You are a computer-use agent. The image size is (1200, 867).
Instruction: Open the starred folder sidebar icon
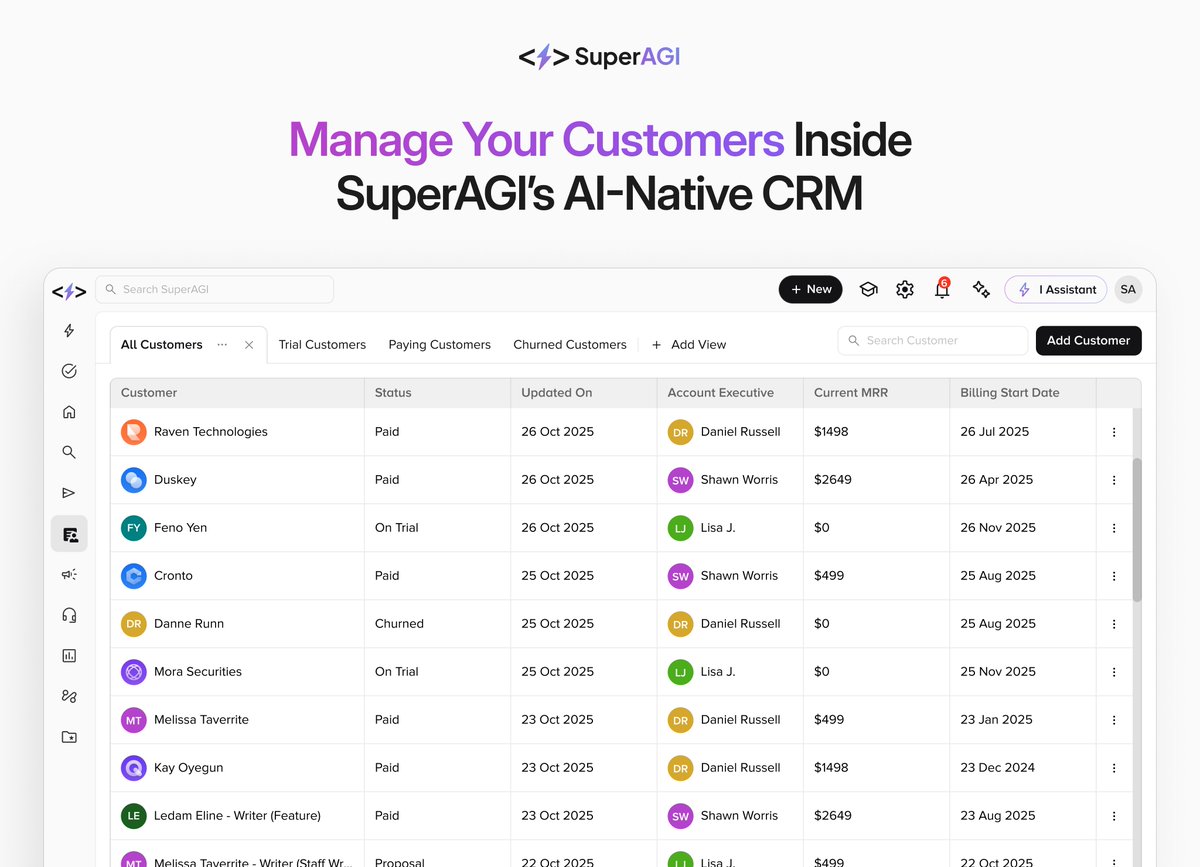click(x=69, y=737)
